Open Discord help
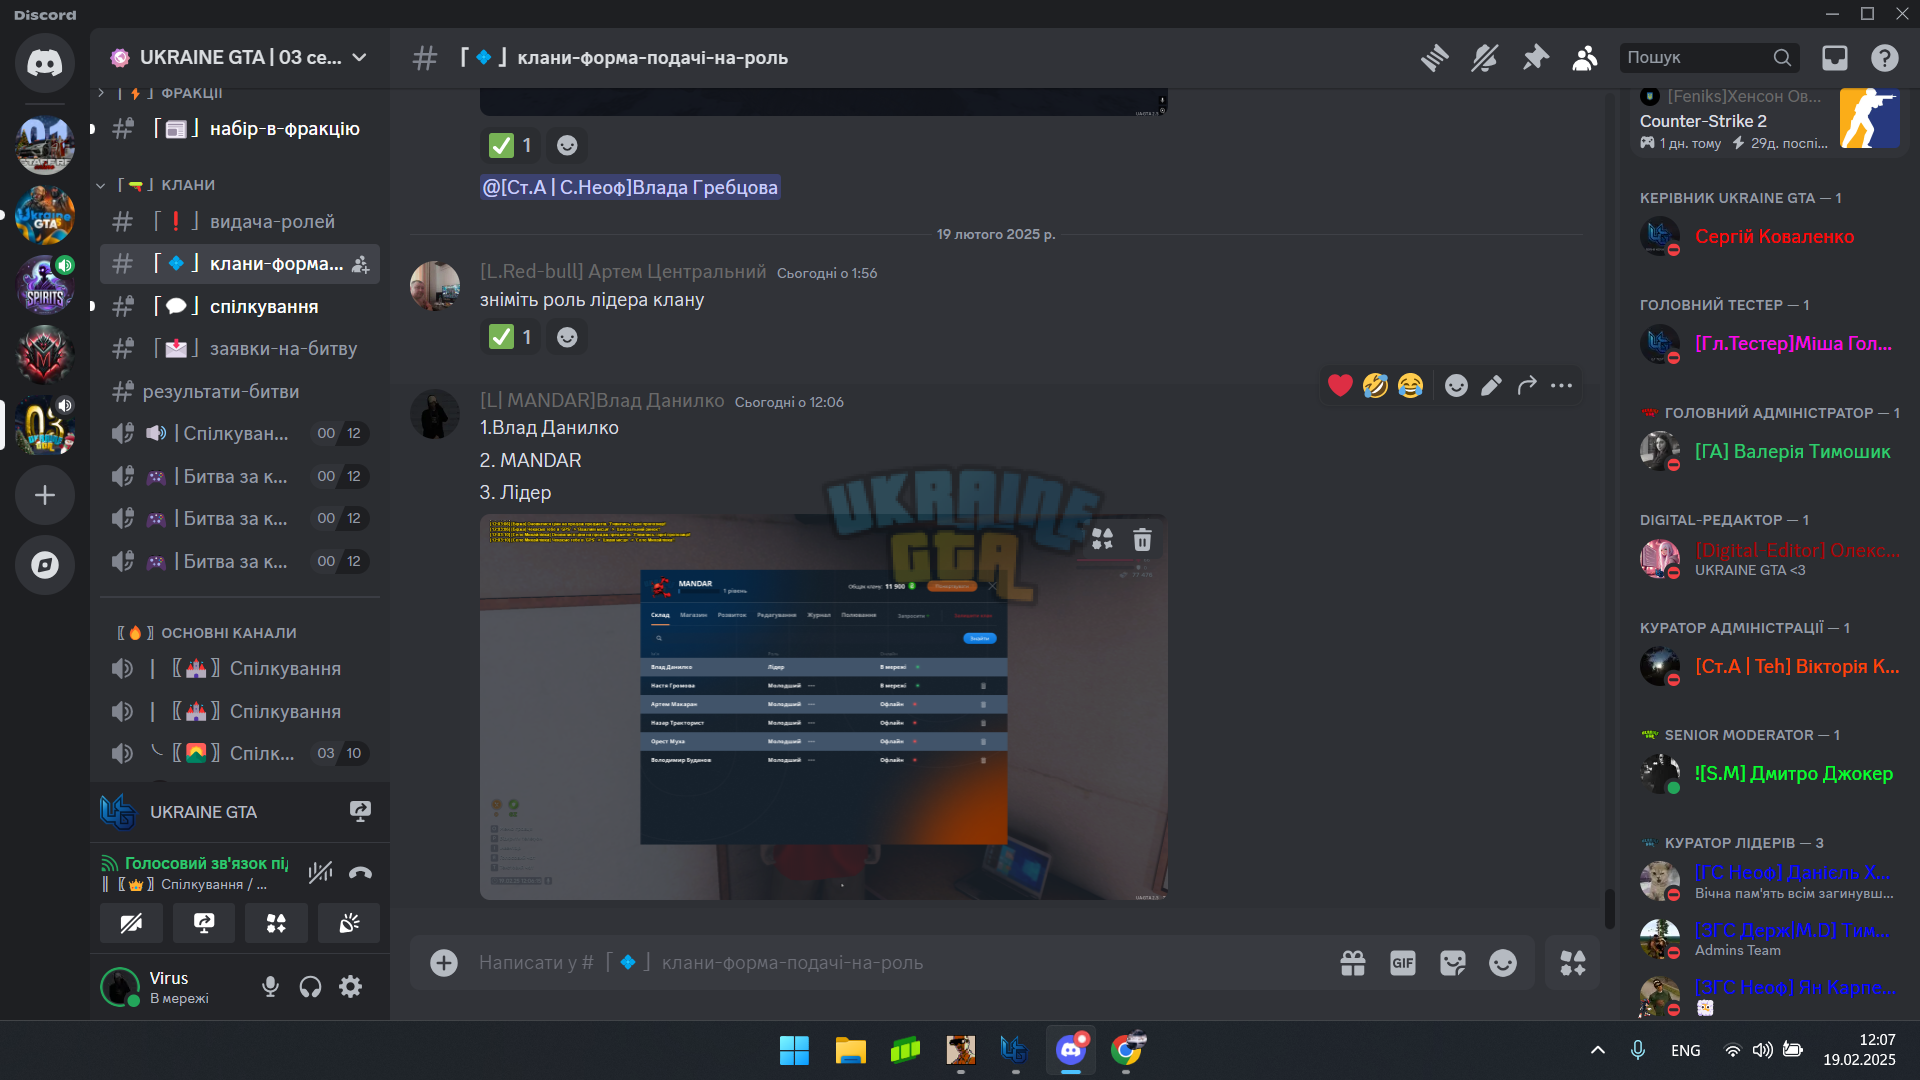 (1885, 58)
